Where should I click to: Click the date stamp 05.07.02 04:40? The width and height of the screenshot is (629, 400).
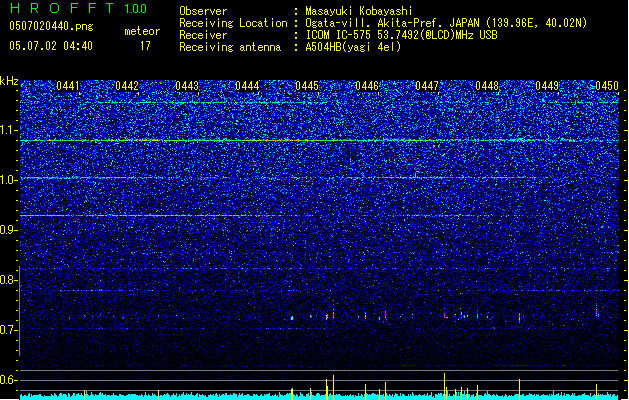point(51,45)
